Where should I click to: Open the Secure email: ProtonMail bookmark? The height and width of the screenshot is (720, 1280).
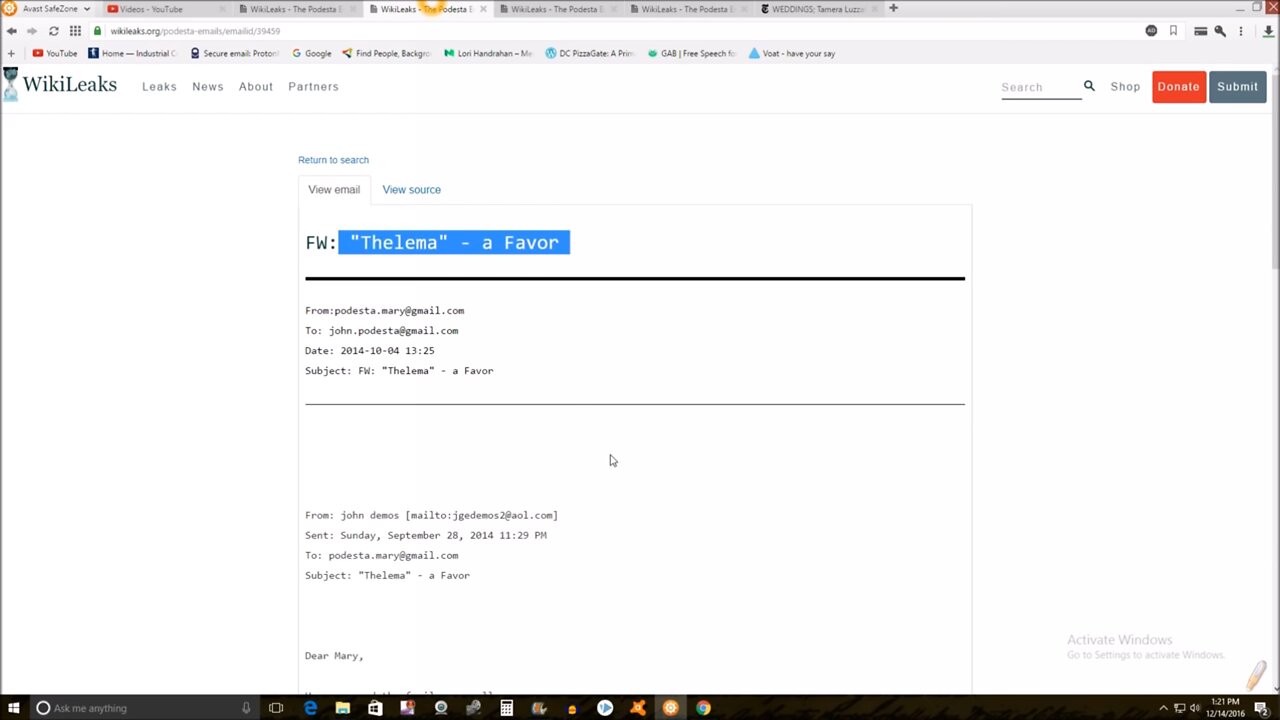click(x=234, y=53)
